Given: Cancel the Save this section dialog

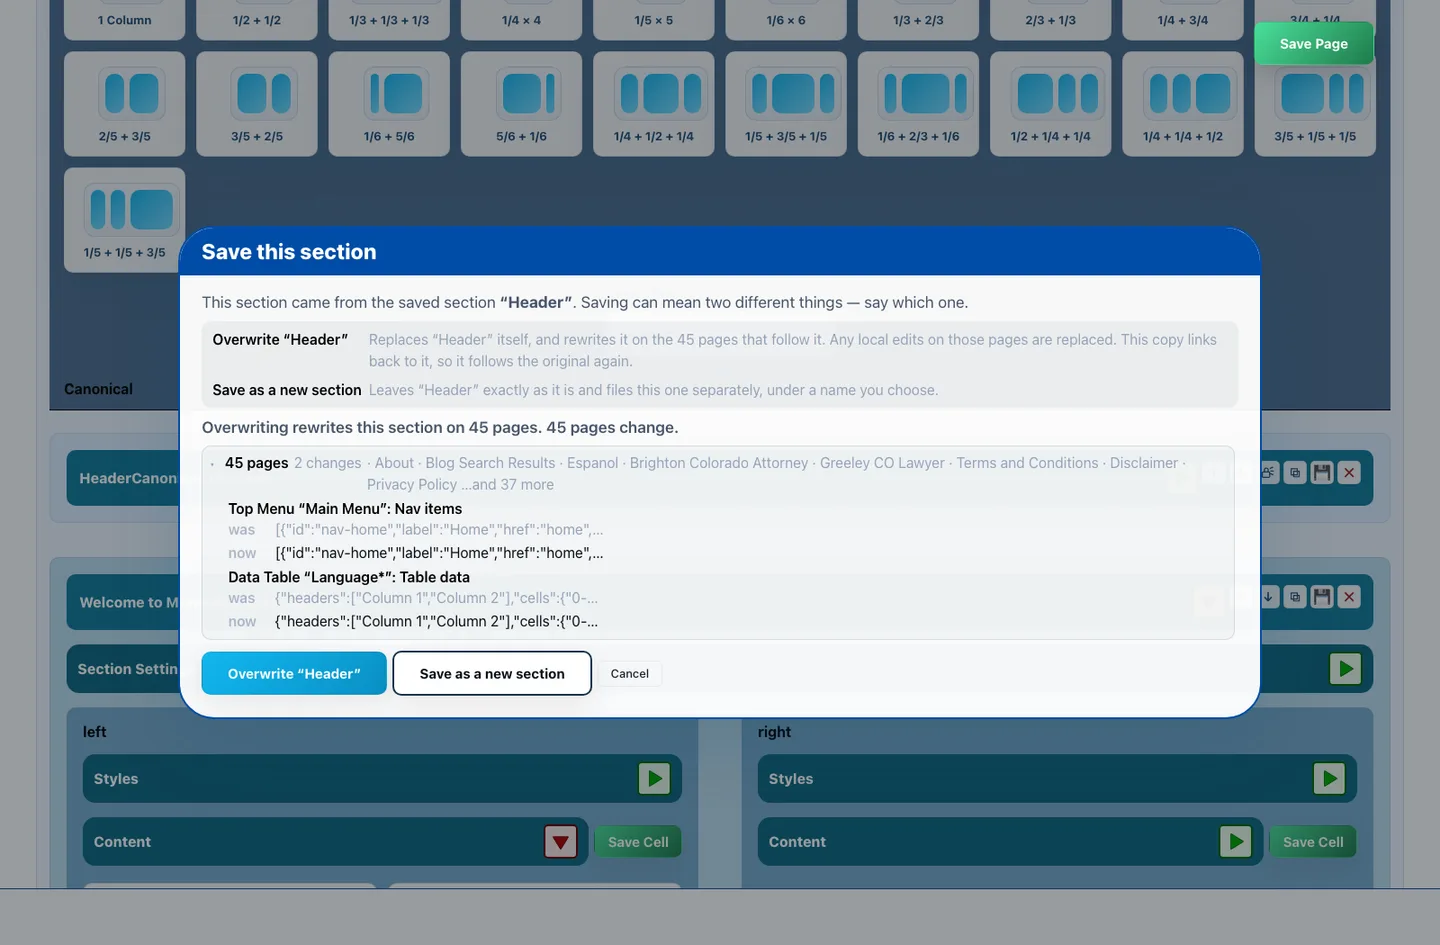Looking at the screenshot, I should click(630, 673).
